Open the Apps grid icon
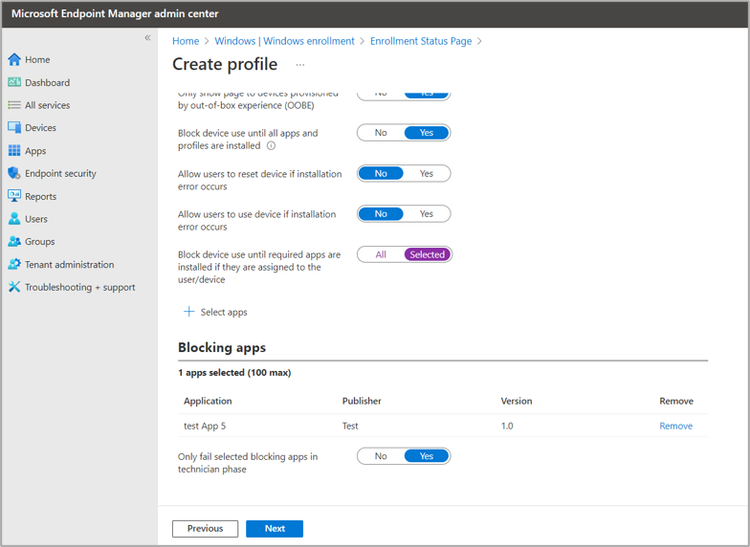Screen dimensions: 750x547 (14, 151)
